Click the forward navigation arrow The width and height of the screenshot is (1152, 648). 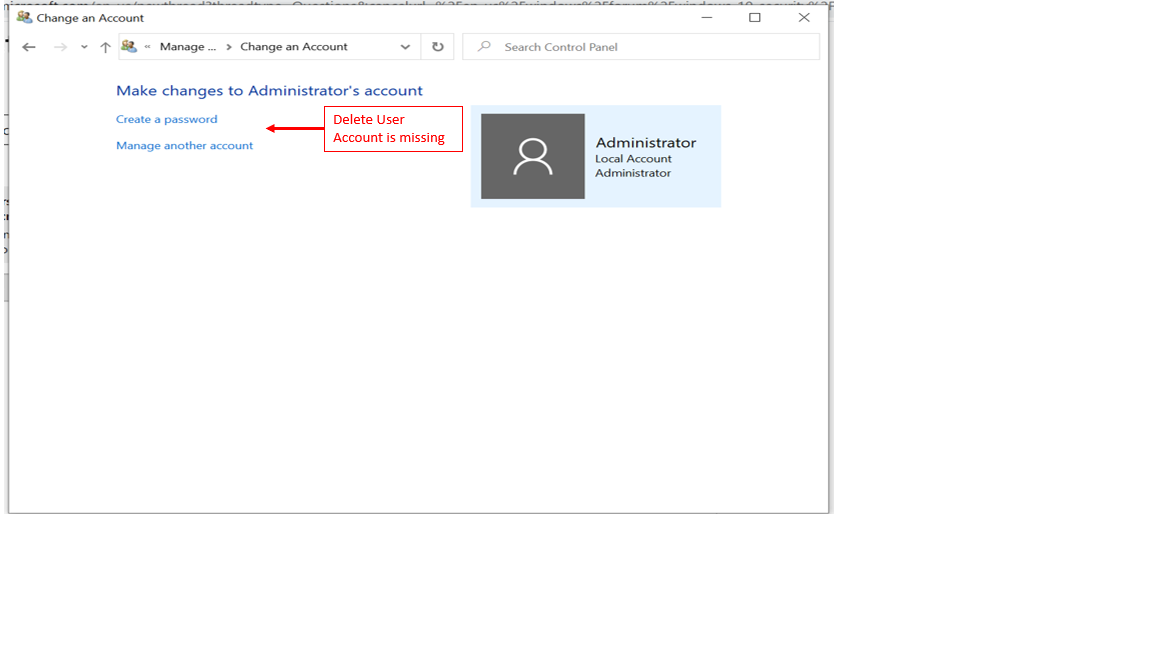coord(60,47)
